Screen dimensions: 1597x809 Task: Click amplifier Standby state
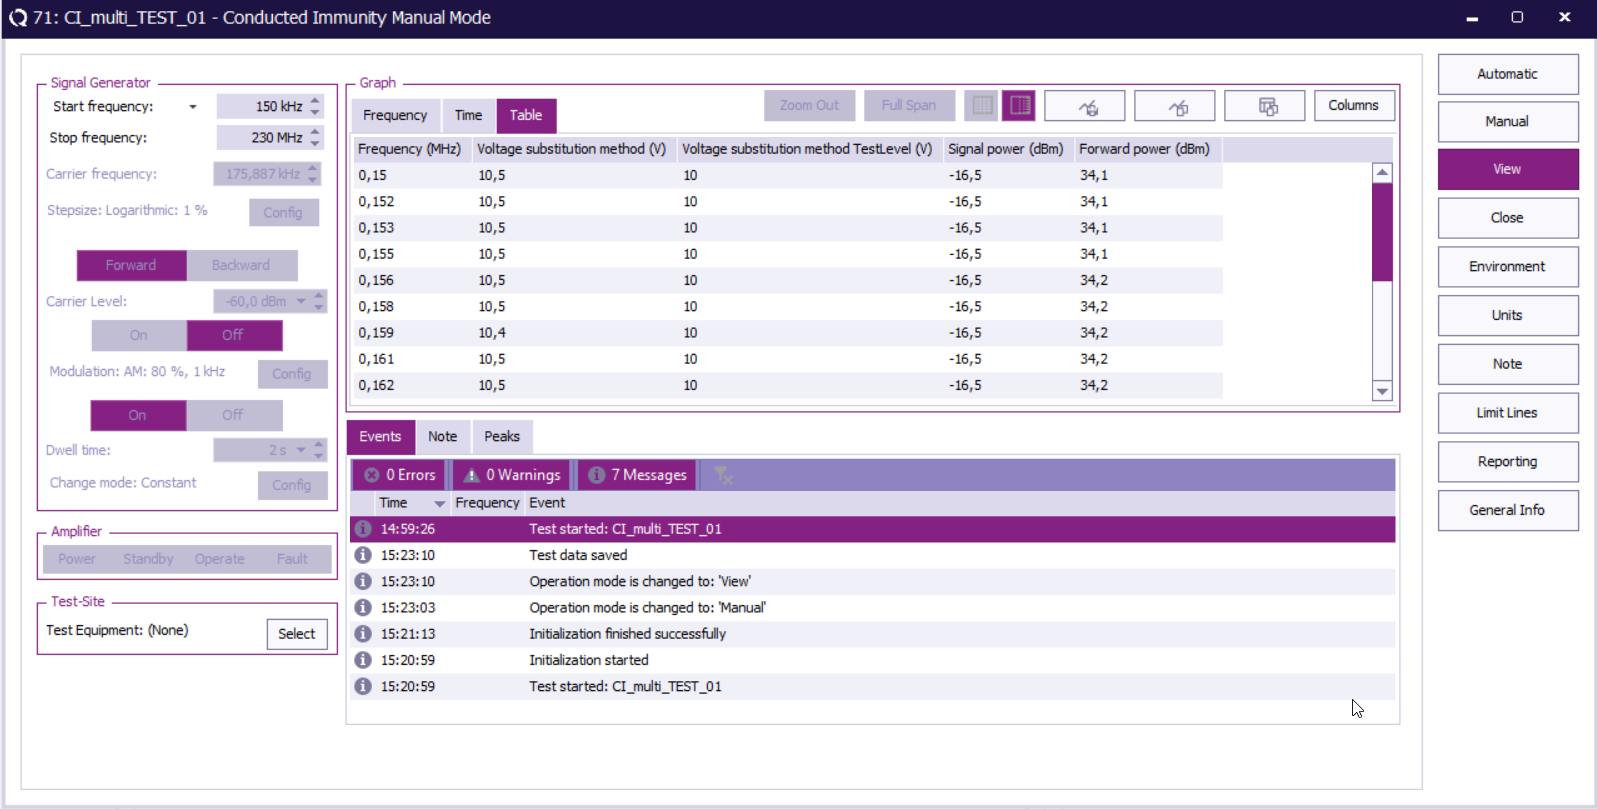(148, 559)
